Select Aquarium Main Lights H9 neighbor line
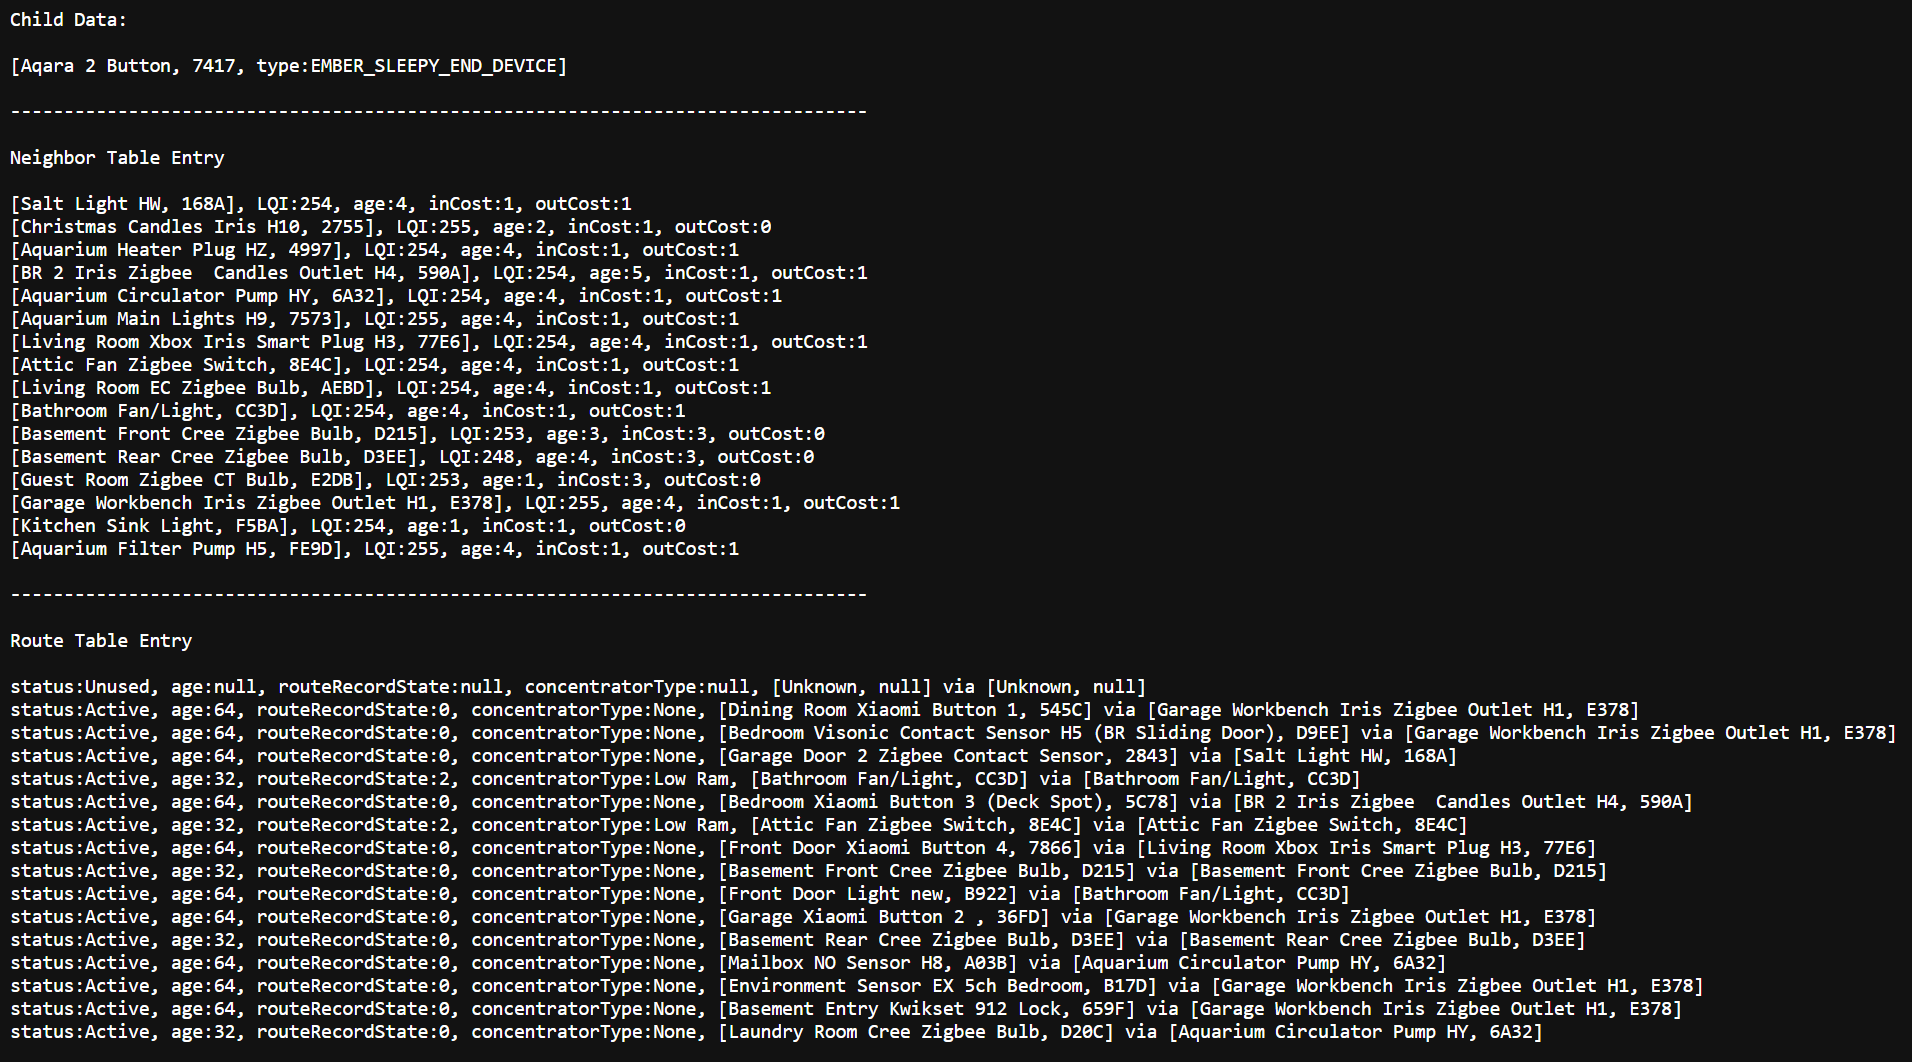 (x=374, y=319)
